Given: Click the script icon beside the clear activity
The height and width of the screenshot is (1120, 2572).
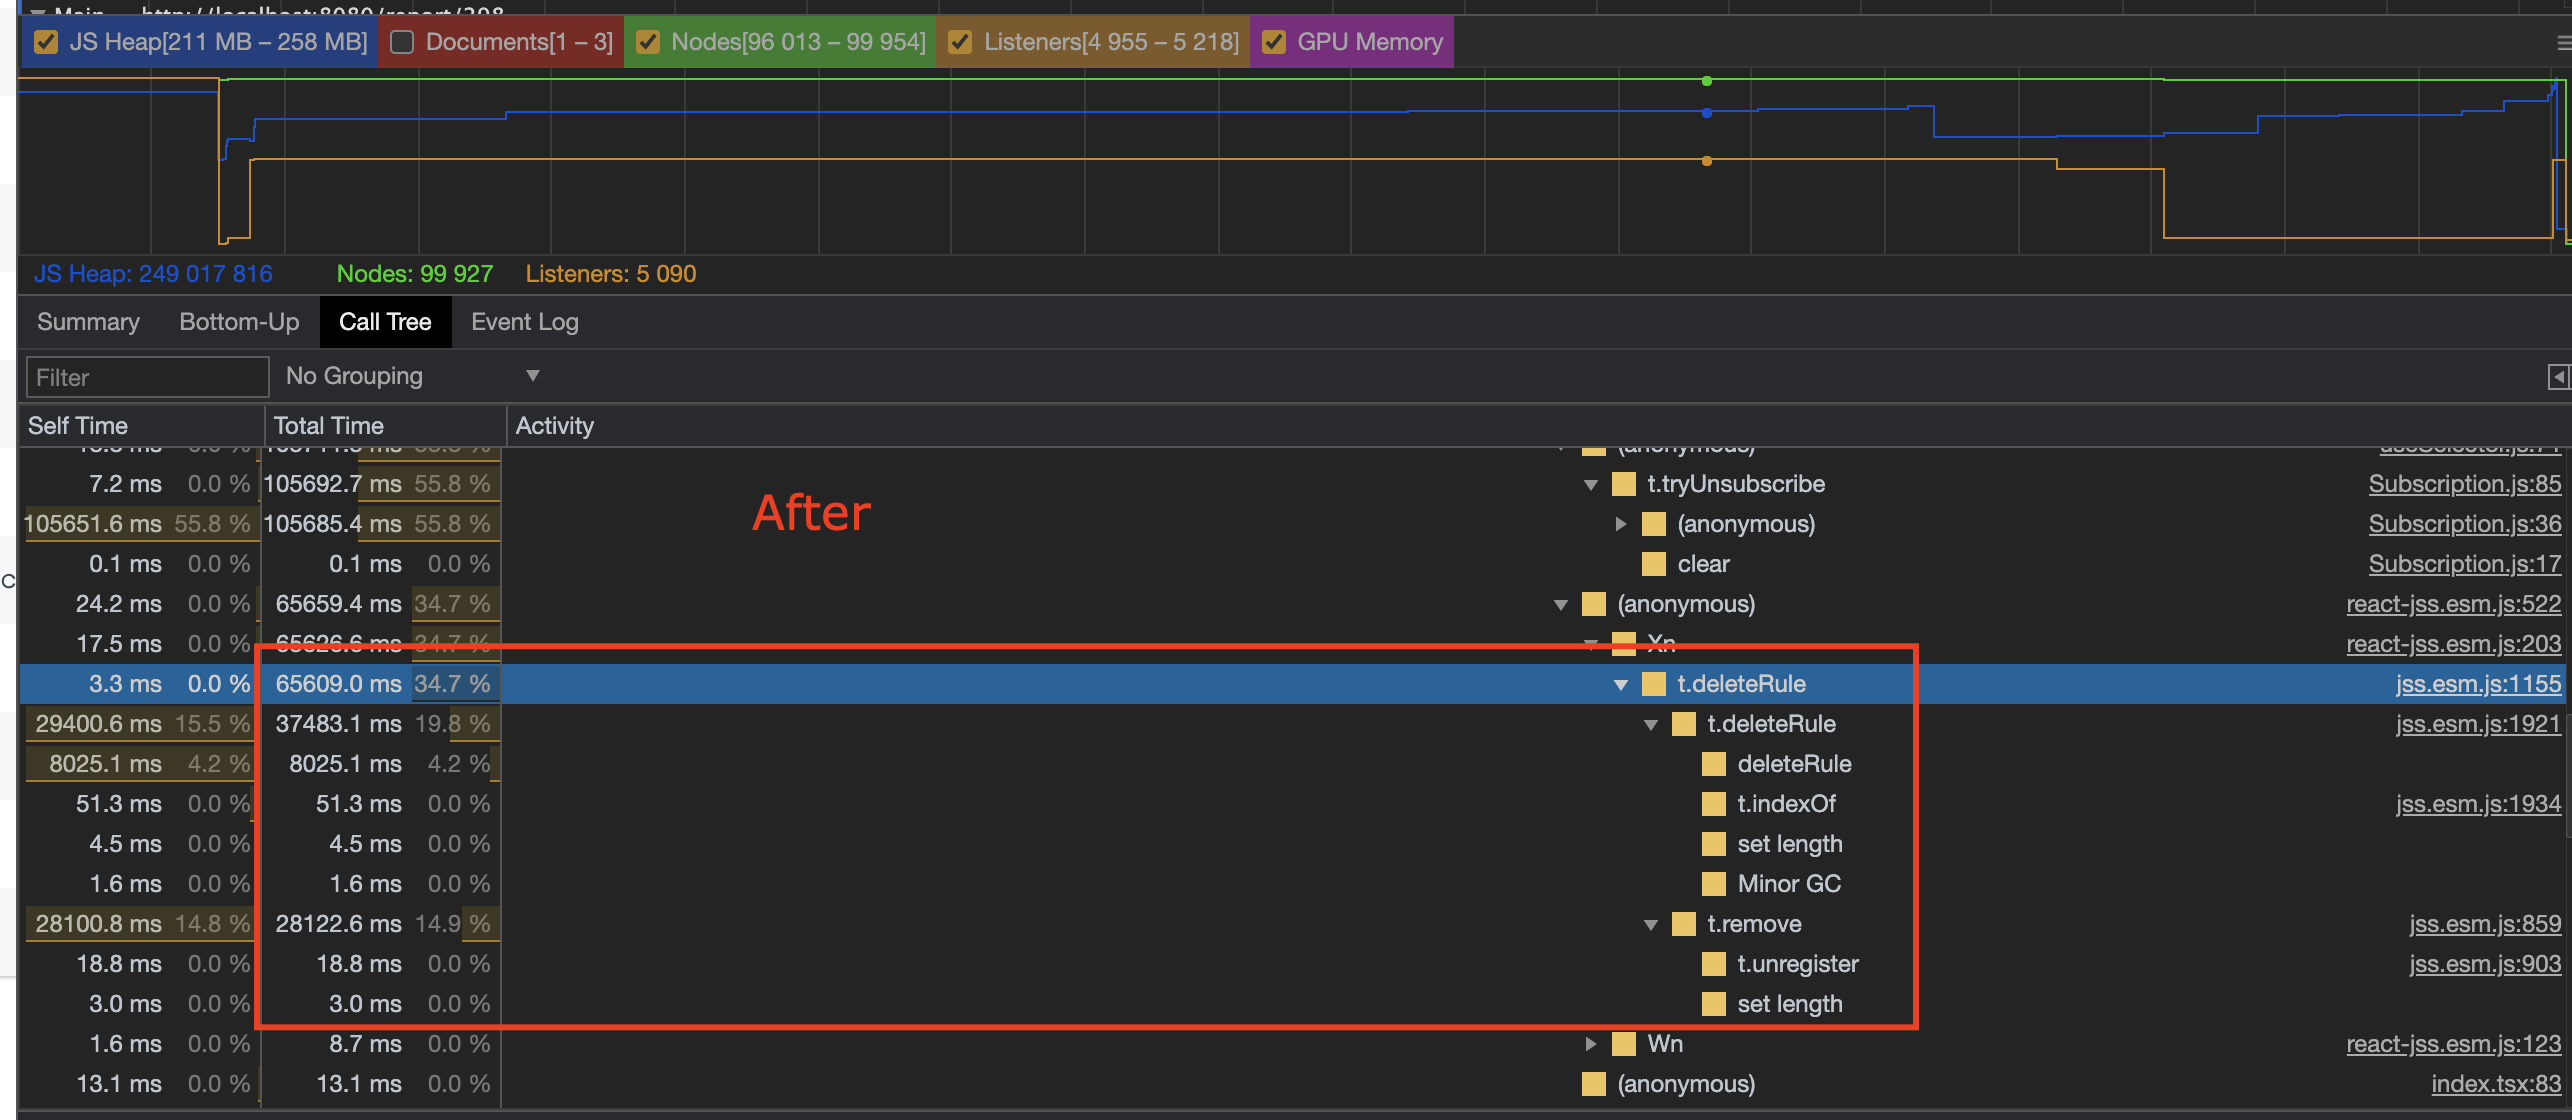Looking at the screenshot, I should coord(1653,564).
